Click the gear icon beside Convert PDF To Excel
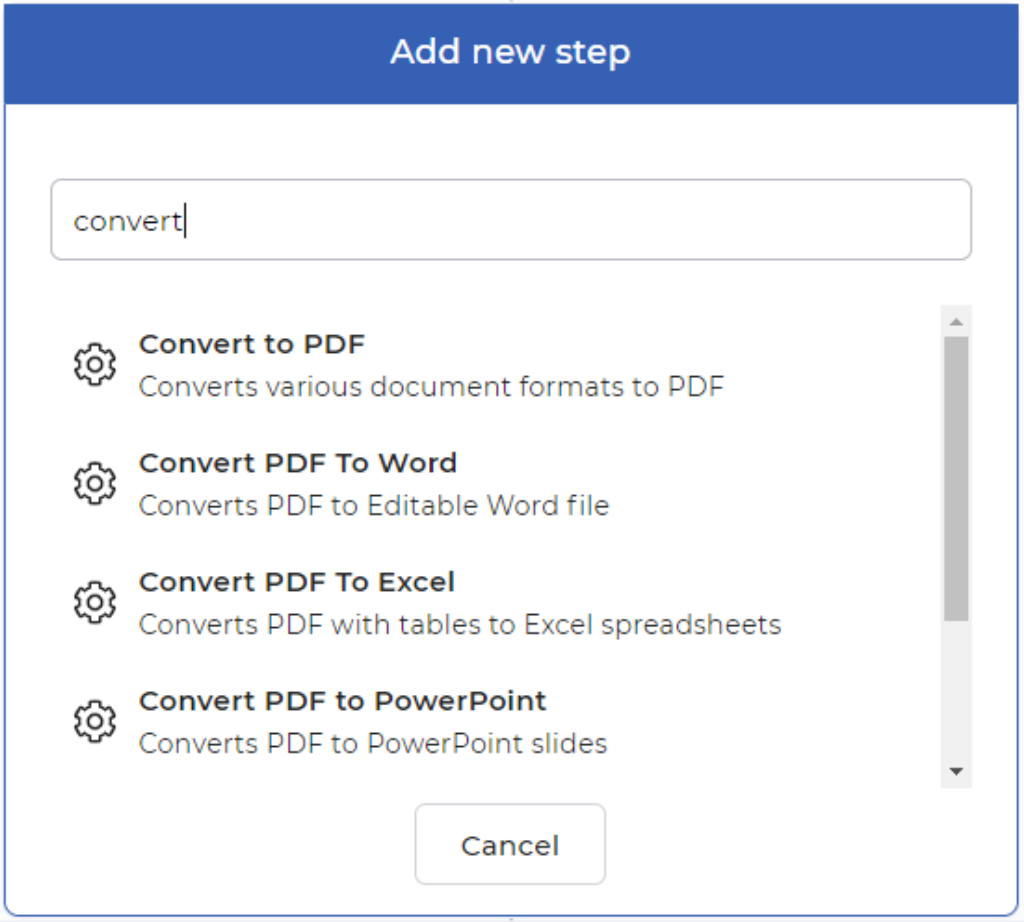The width and height of the screenshot is (1024, 922). point(95,603)
